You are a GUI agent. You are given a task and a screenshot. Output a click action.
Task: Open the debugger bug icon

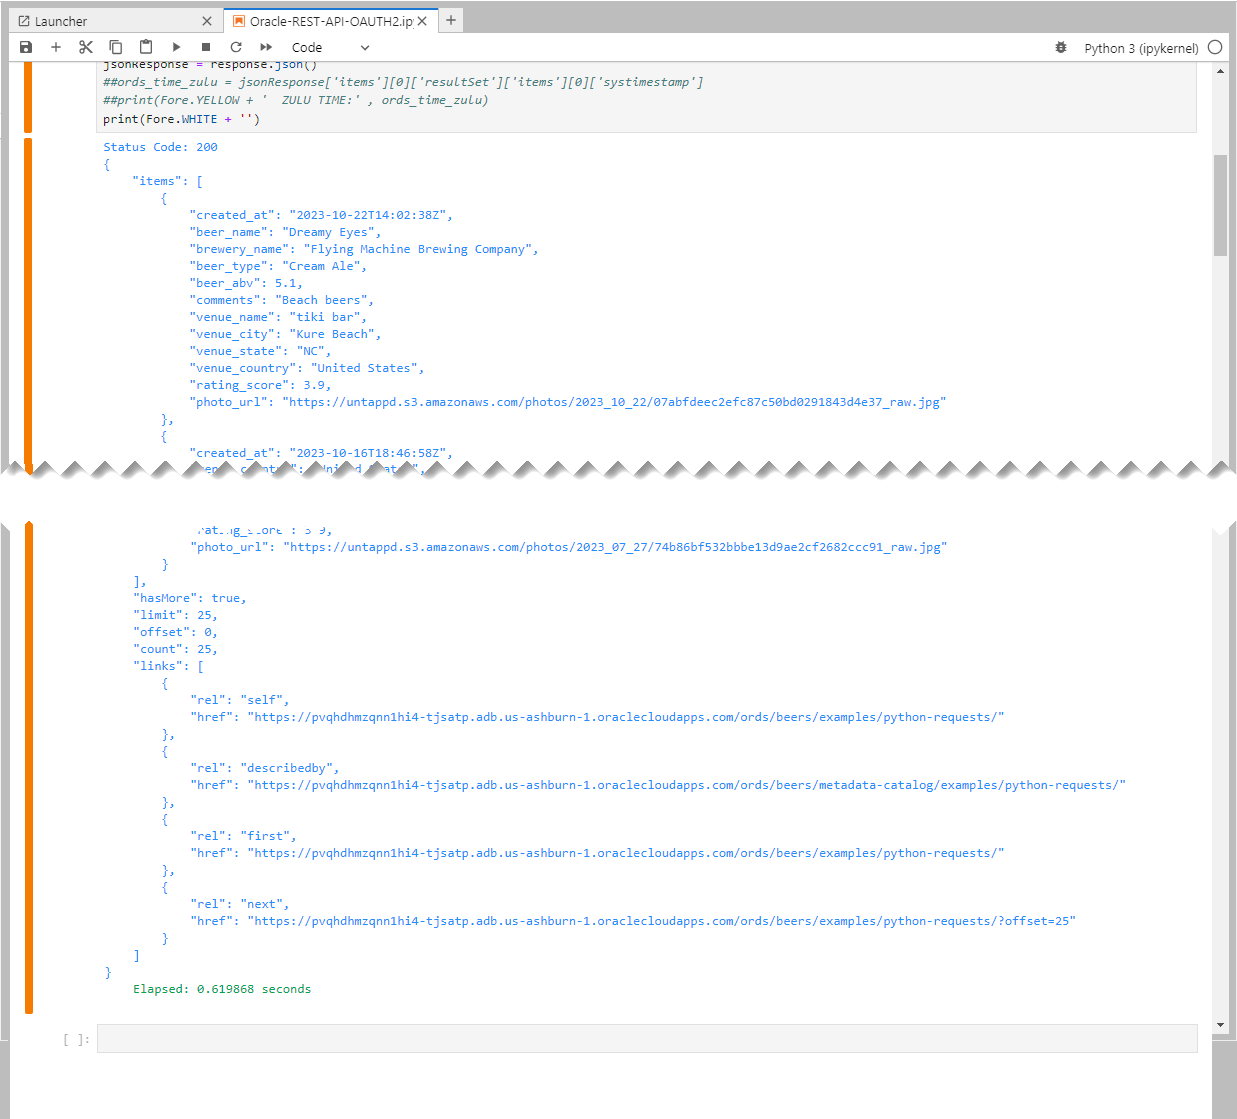[x=1061, y=47]
